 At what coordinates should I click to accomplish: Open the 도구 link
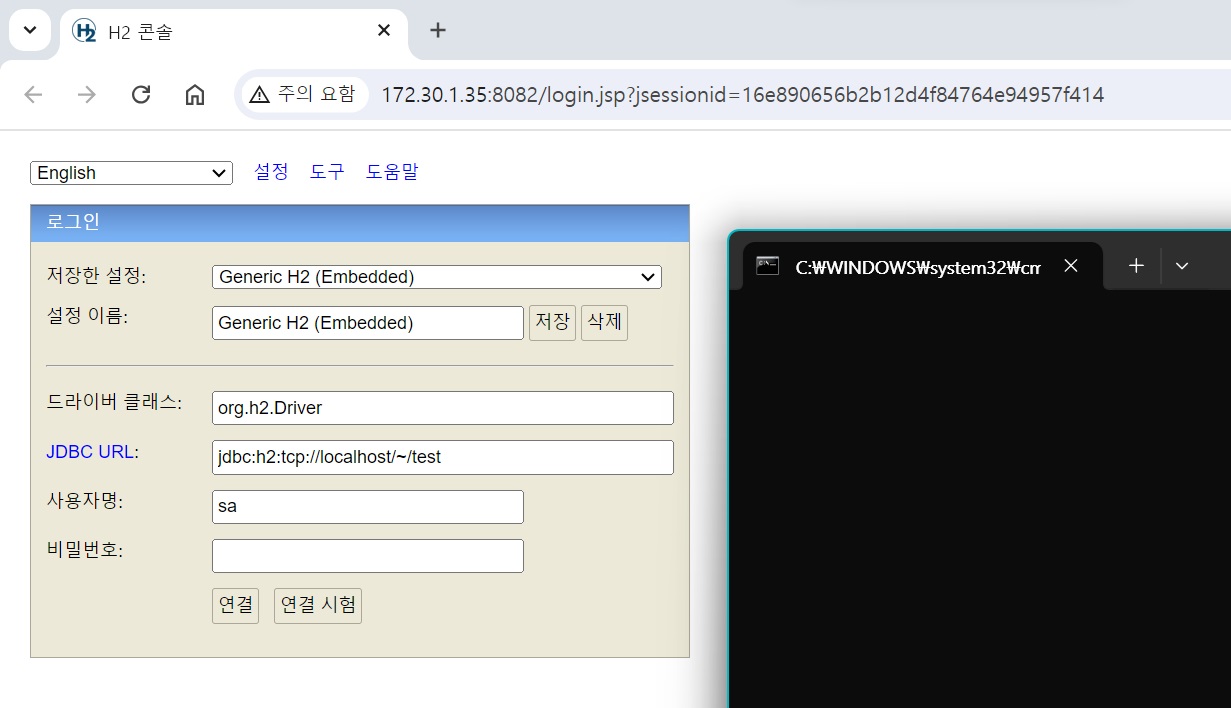(x=327, y=172)
